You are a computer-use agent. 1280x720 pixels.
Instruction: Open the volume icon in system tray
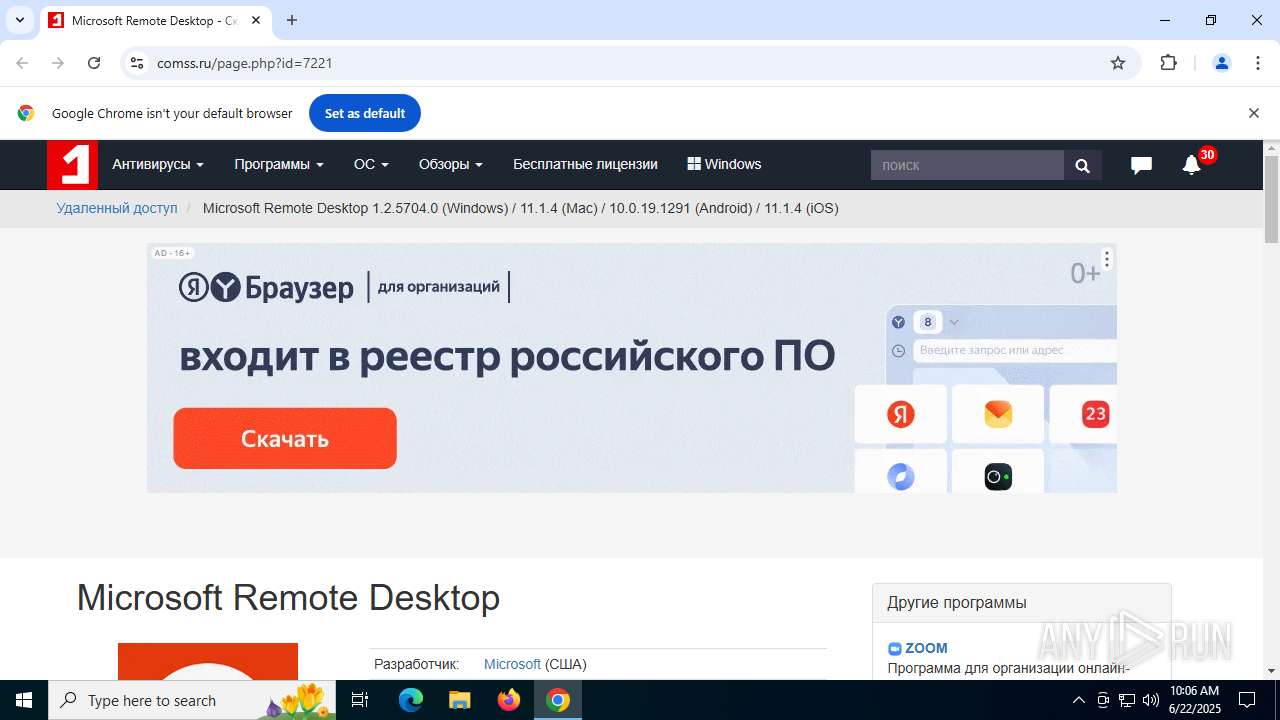click(1151, 700)
